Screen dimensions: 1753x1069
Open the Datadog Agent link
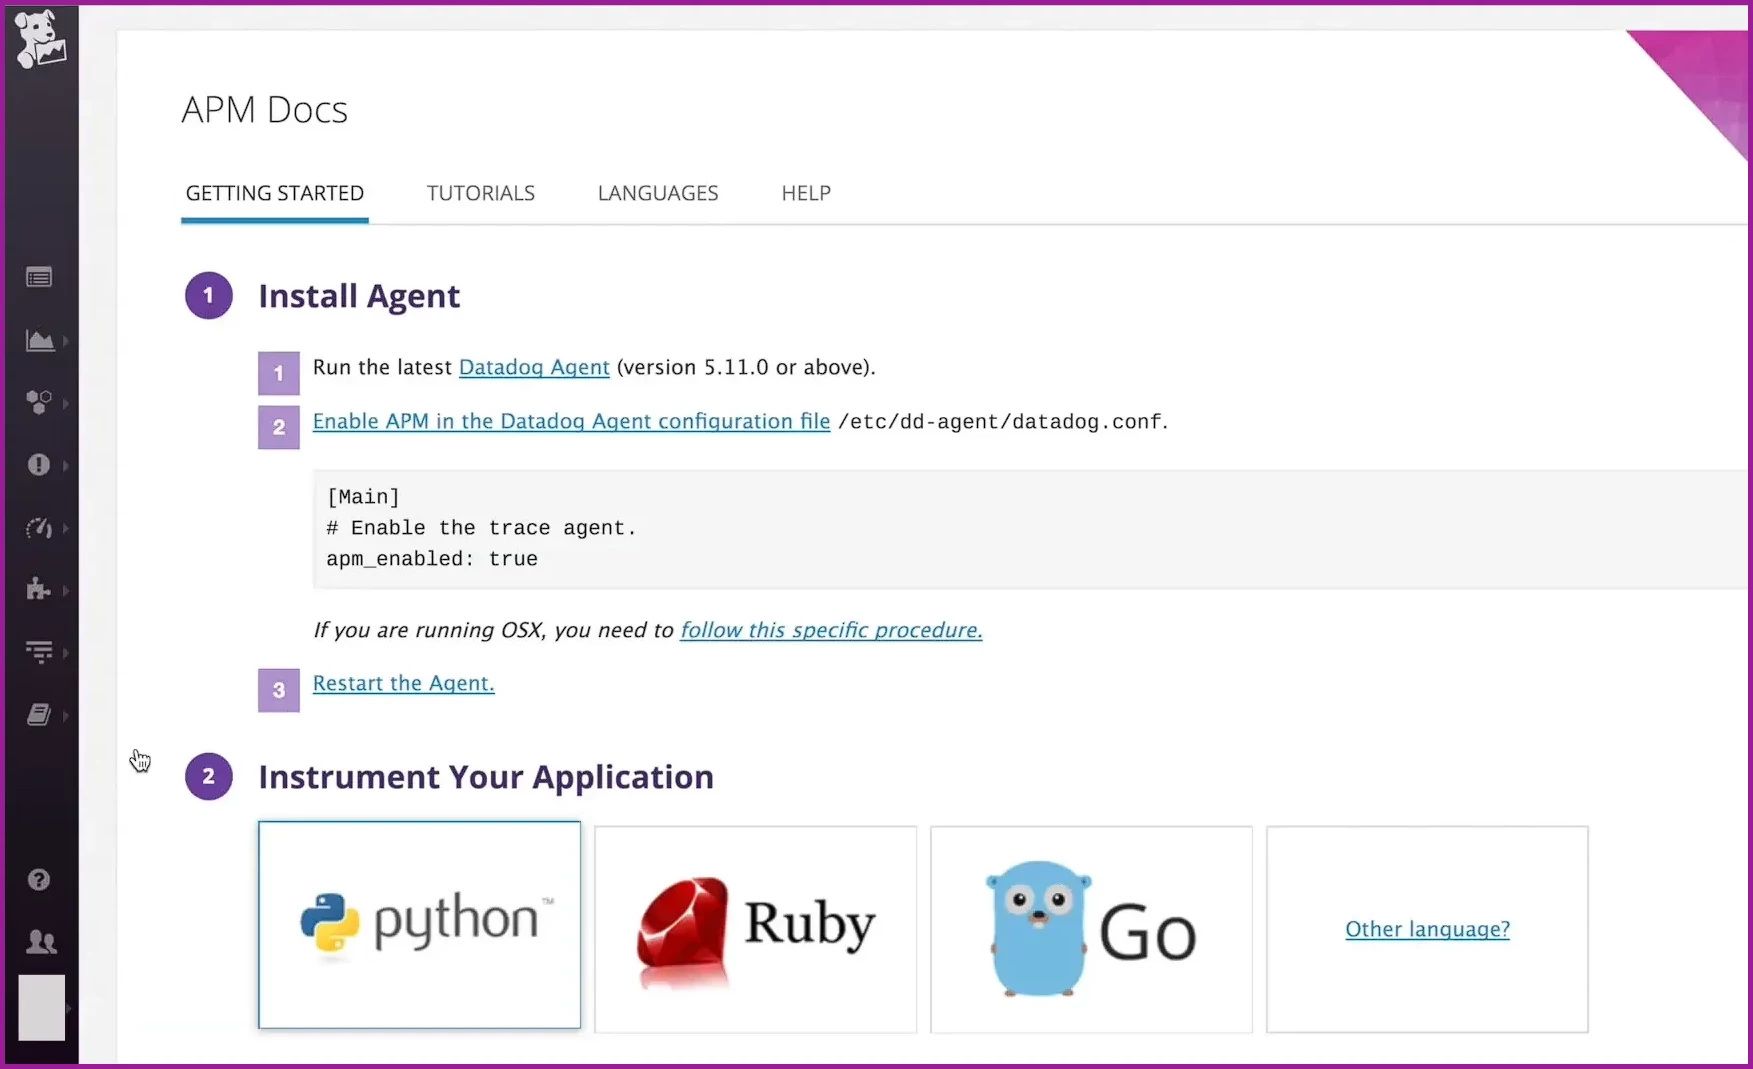point(534,367)
